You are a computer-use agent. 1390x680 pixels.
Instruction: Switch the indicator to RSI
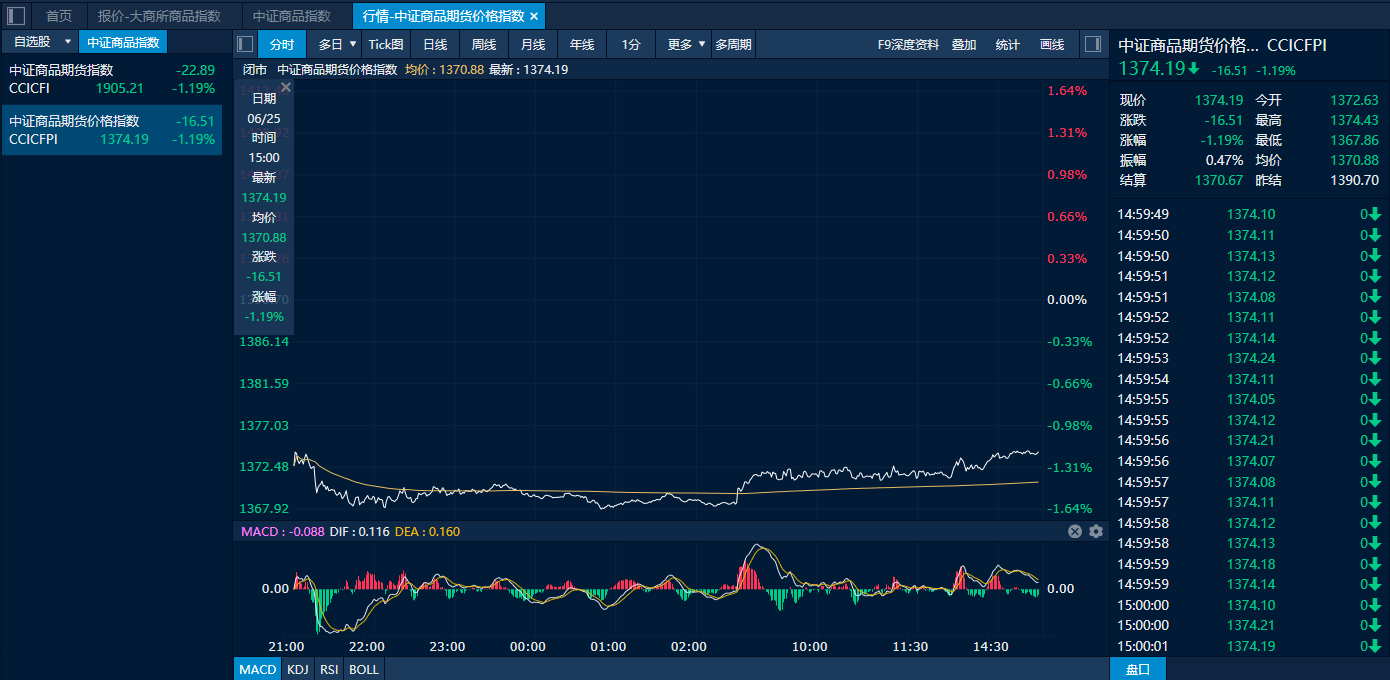(329, 669)
